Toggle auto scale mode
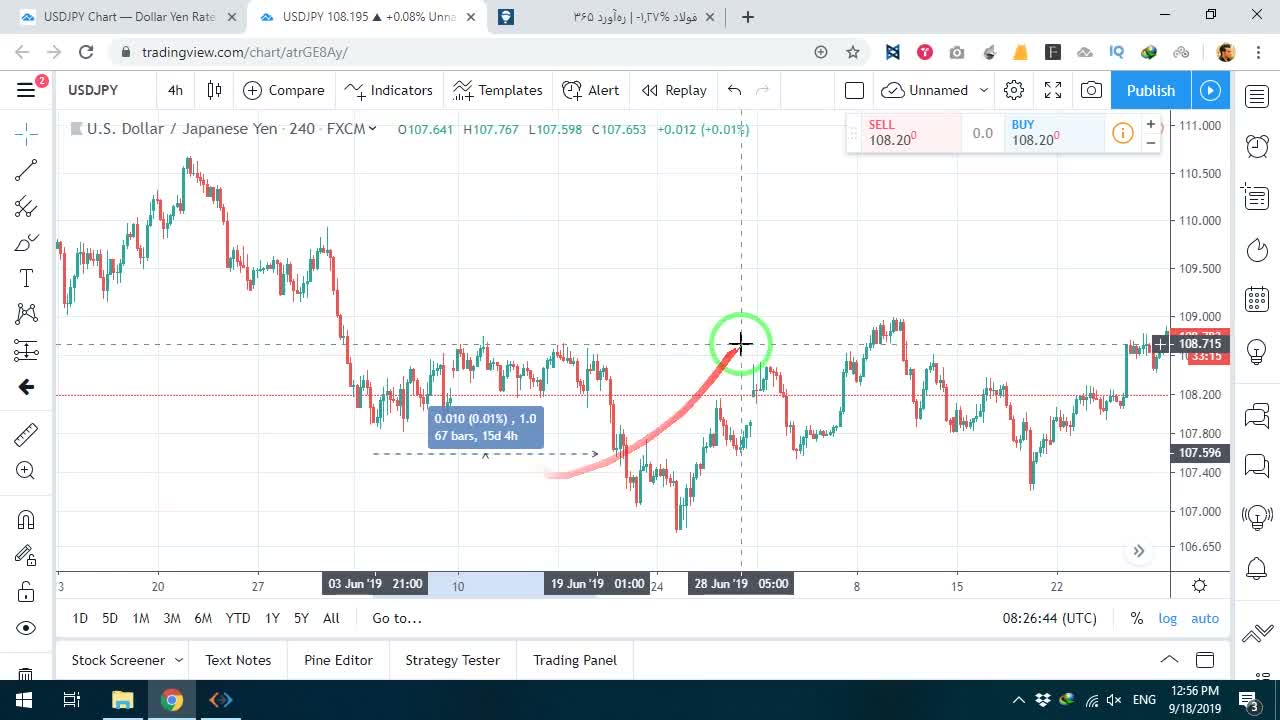Screen dimensions: 1280x720 (1205, 618)
